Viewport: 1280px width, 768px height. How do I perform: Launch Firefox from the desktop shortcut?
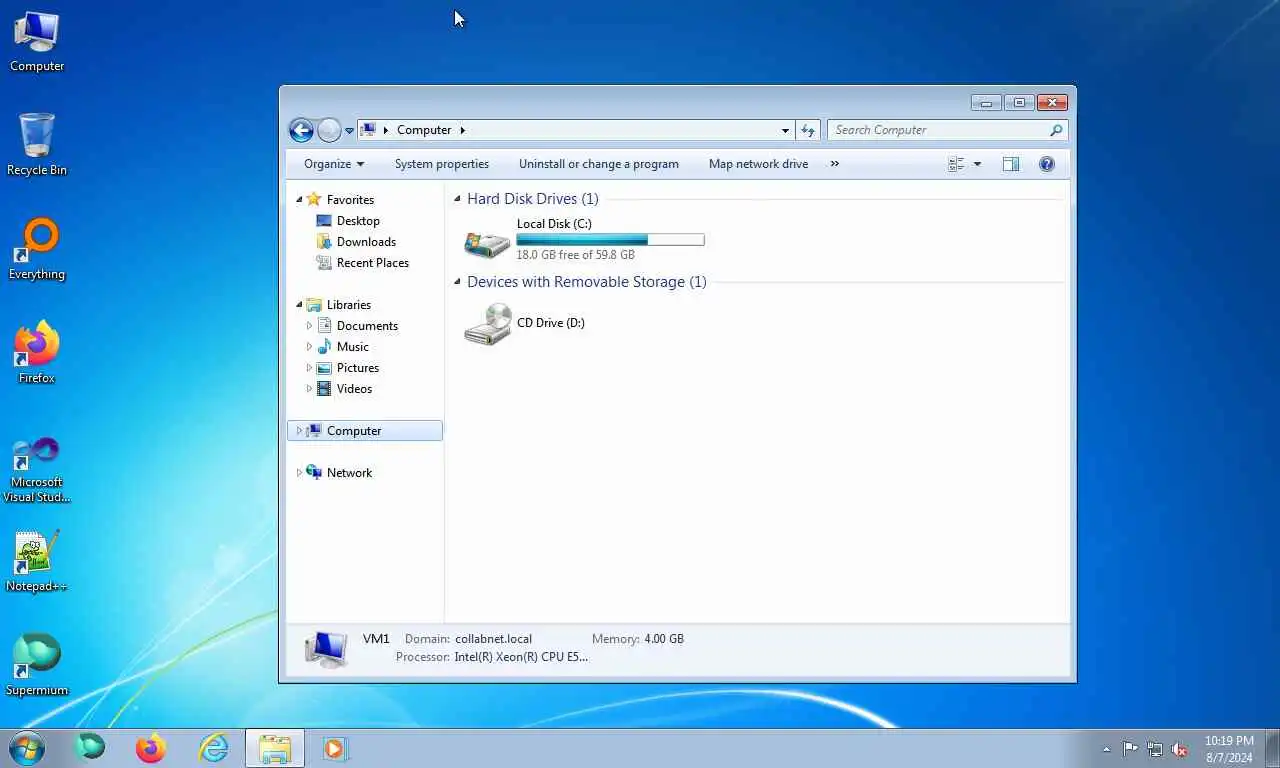pos(37,353)
